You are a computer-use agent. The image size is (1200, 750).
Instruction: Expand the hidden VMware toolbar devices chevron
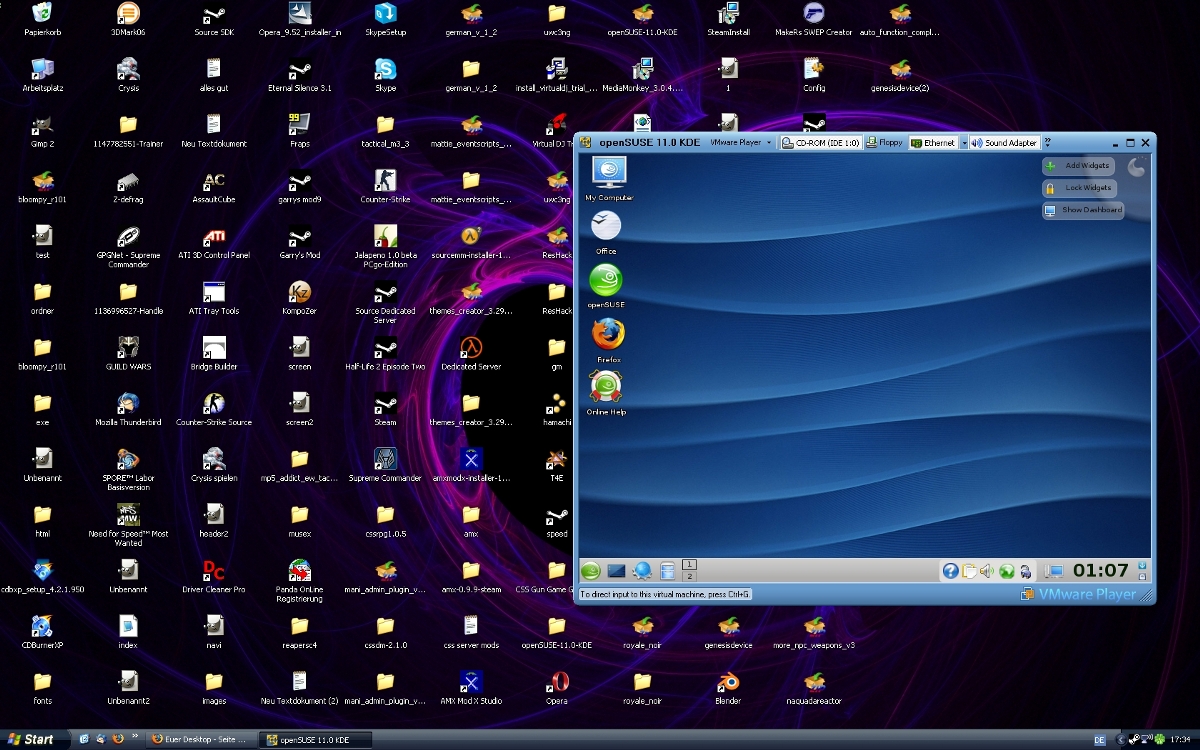click(x=1047, y=143)
